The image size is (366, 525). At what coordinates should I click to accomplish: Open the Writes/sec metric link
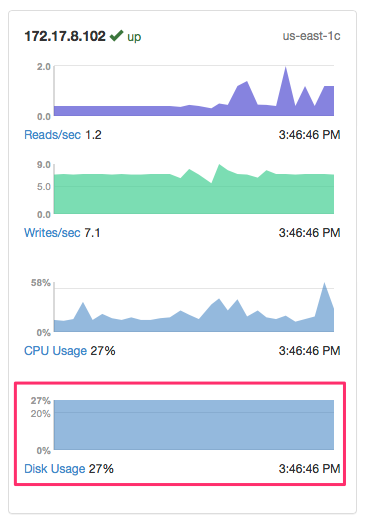pyautogui.click(x=52, y=233)
